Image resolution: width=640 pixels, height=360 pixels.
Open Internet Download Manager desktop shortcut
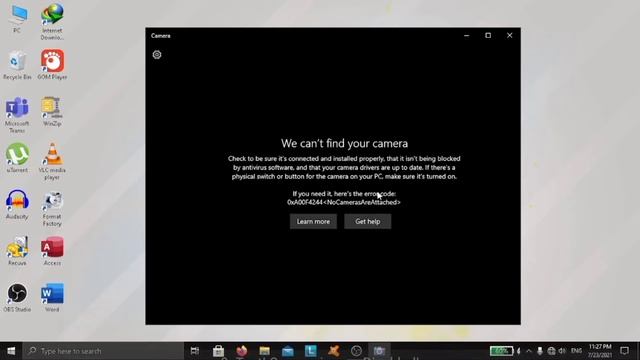pos(52,22)
